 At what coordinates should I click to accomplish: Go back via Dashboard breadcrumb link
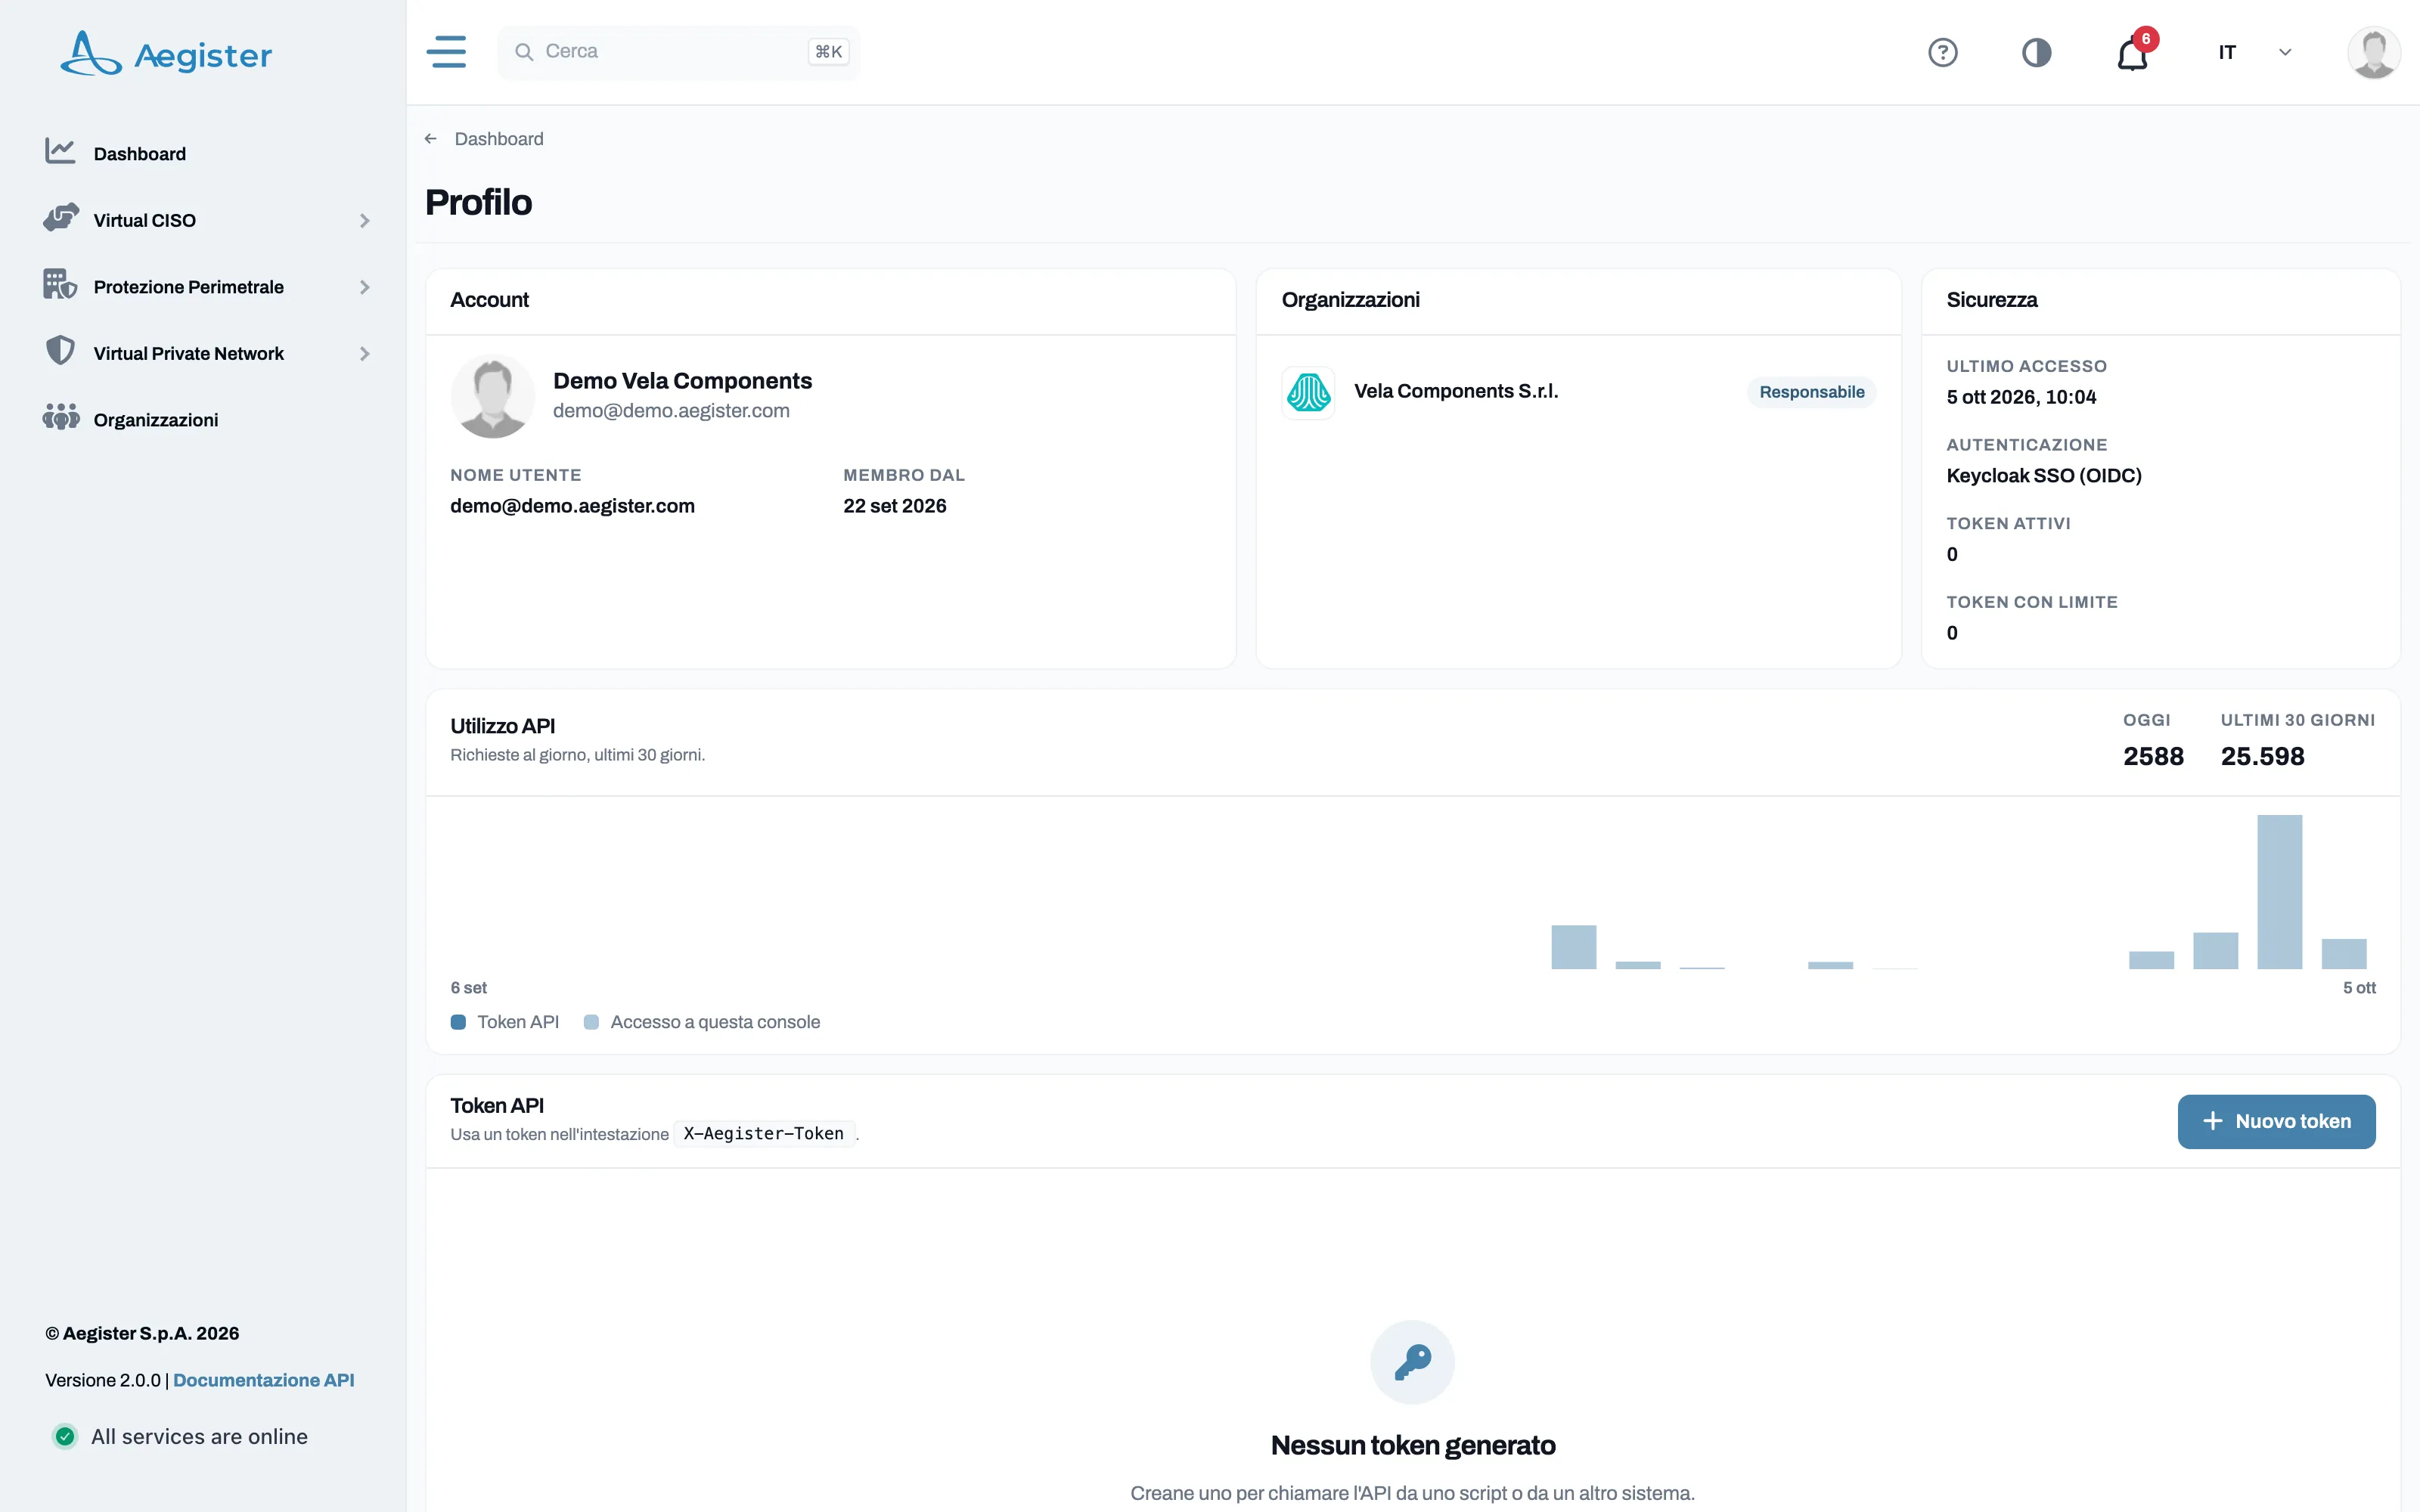[499, 139]
